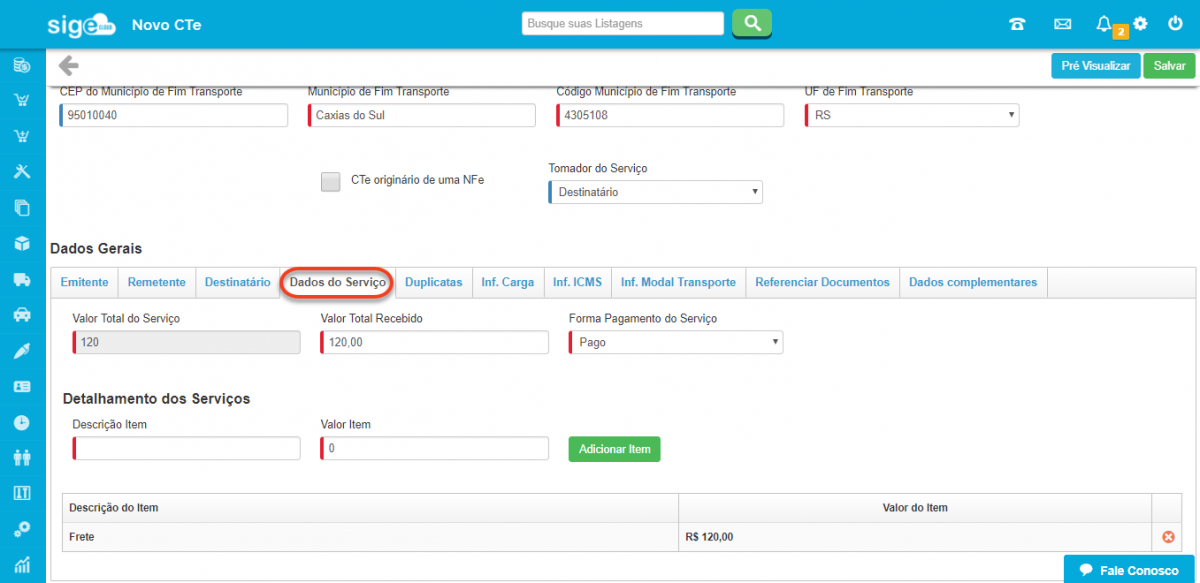Click the Descrição Item input field
The image size is (1200, 583).
(x=186, y=449)
